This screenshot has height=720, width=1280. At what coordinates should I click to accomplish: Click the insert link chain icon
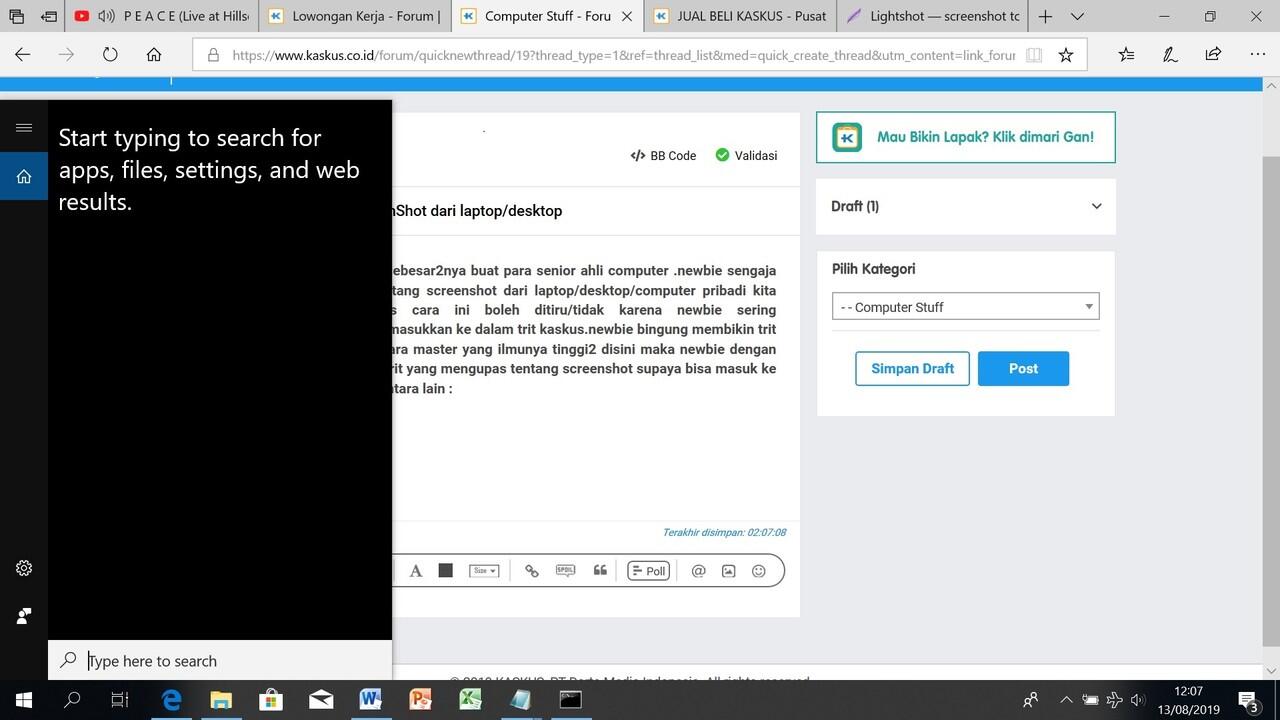532,571
